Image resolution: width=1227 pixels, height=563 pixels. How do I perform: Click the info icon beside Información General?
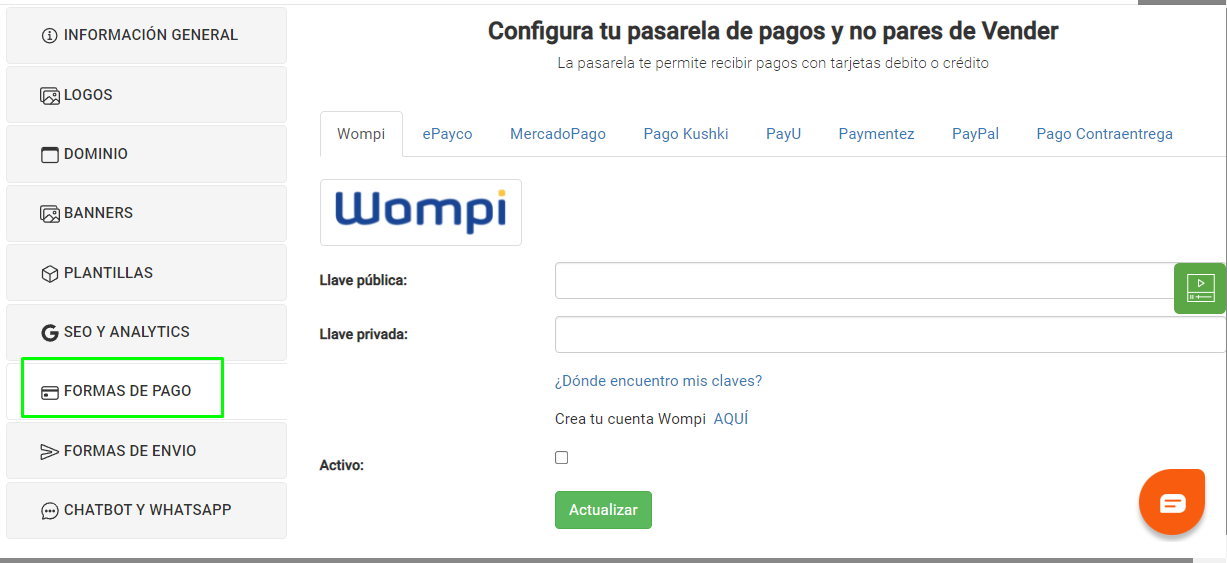[x=50, y=36]
